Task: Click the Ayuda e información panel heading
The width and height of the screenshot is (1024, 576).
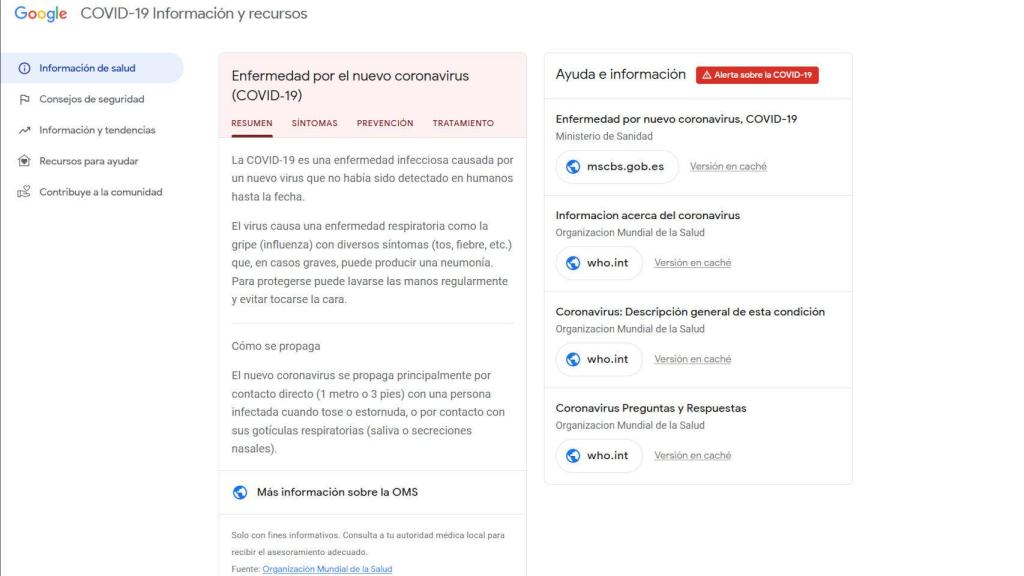Action: pyautogui.click(x=620, y=74)
